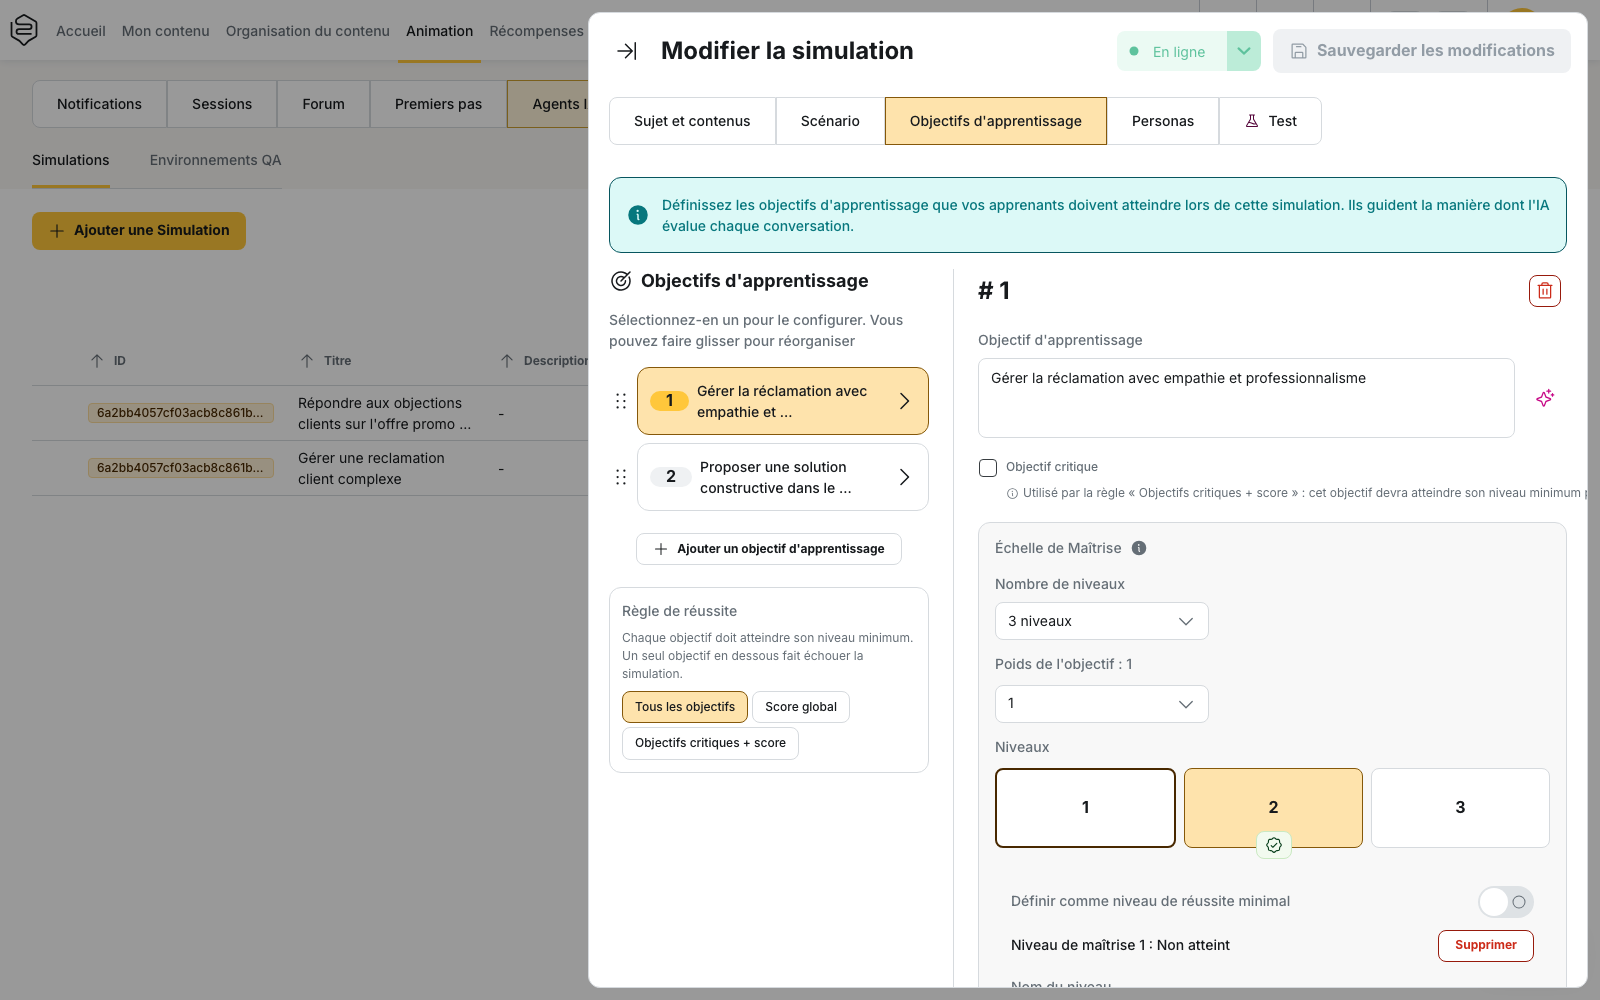The image size is (1600, 1000).
Task: Select highlighted level 2 box
Action: tap(1273, 808)
